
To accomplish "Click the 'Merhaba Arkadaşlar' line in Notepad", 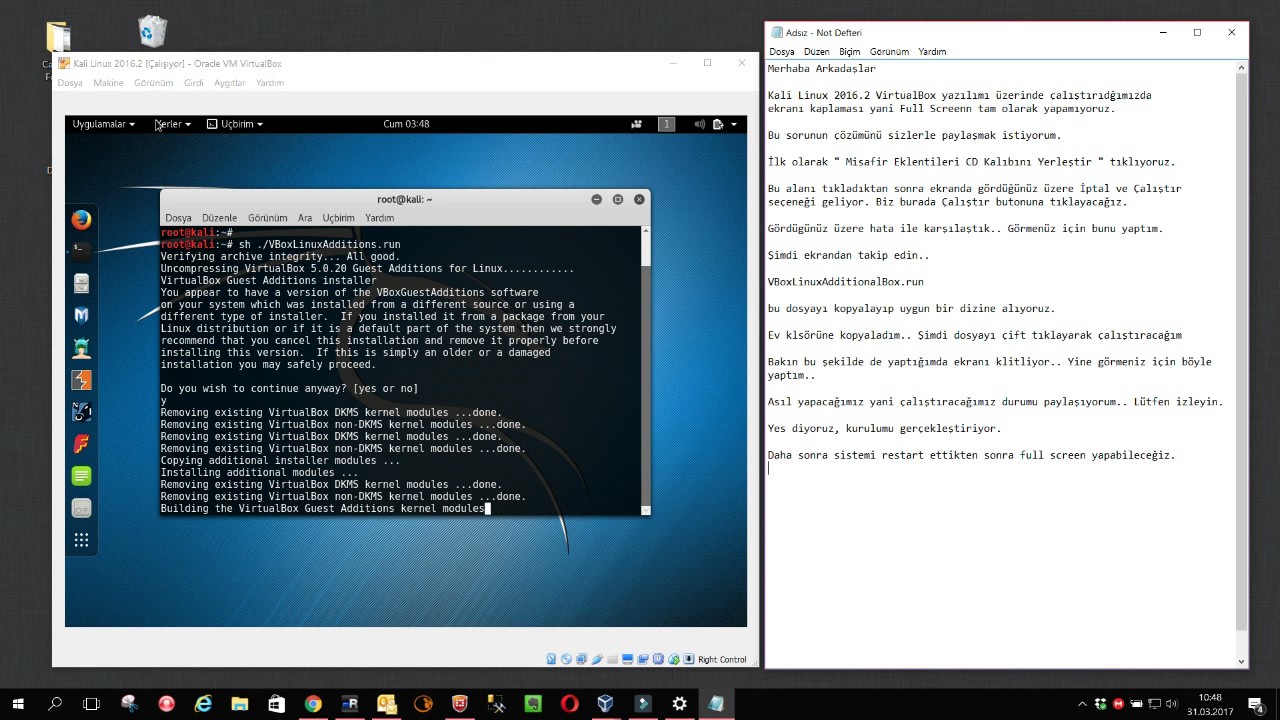I will [x=822, y=69].
